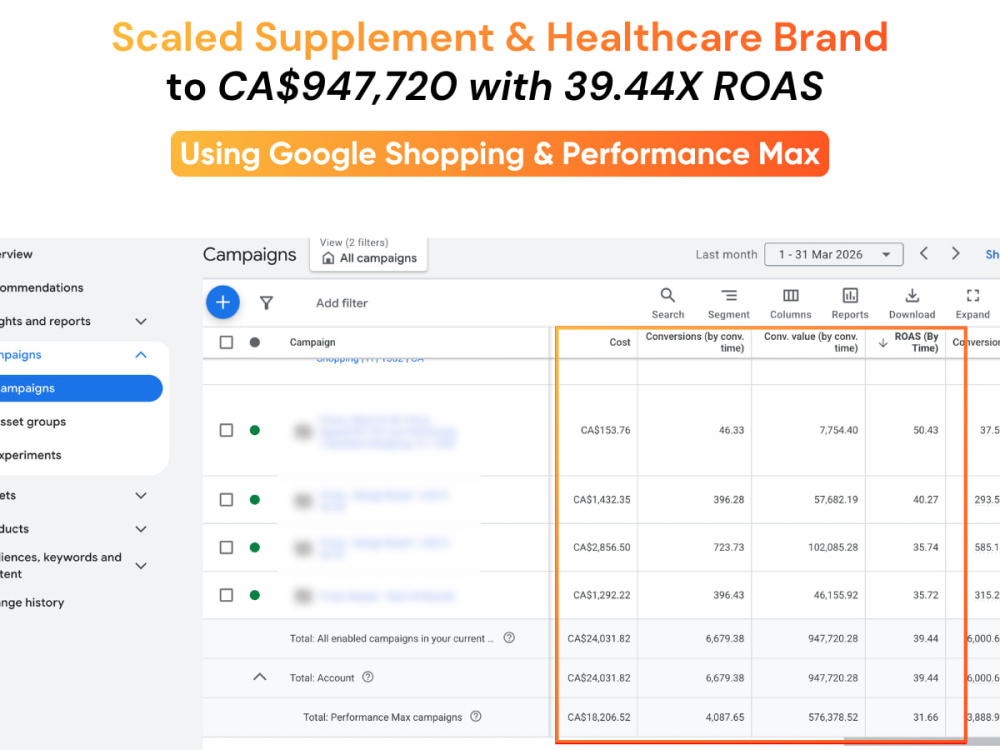The height and width of the screenshot is (750, 1000).
Task: Click the 396.28 conversions cell
Action: 728,499
